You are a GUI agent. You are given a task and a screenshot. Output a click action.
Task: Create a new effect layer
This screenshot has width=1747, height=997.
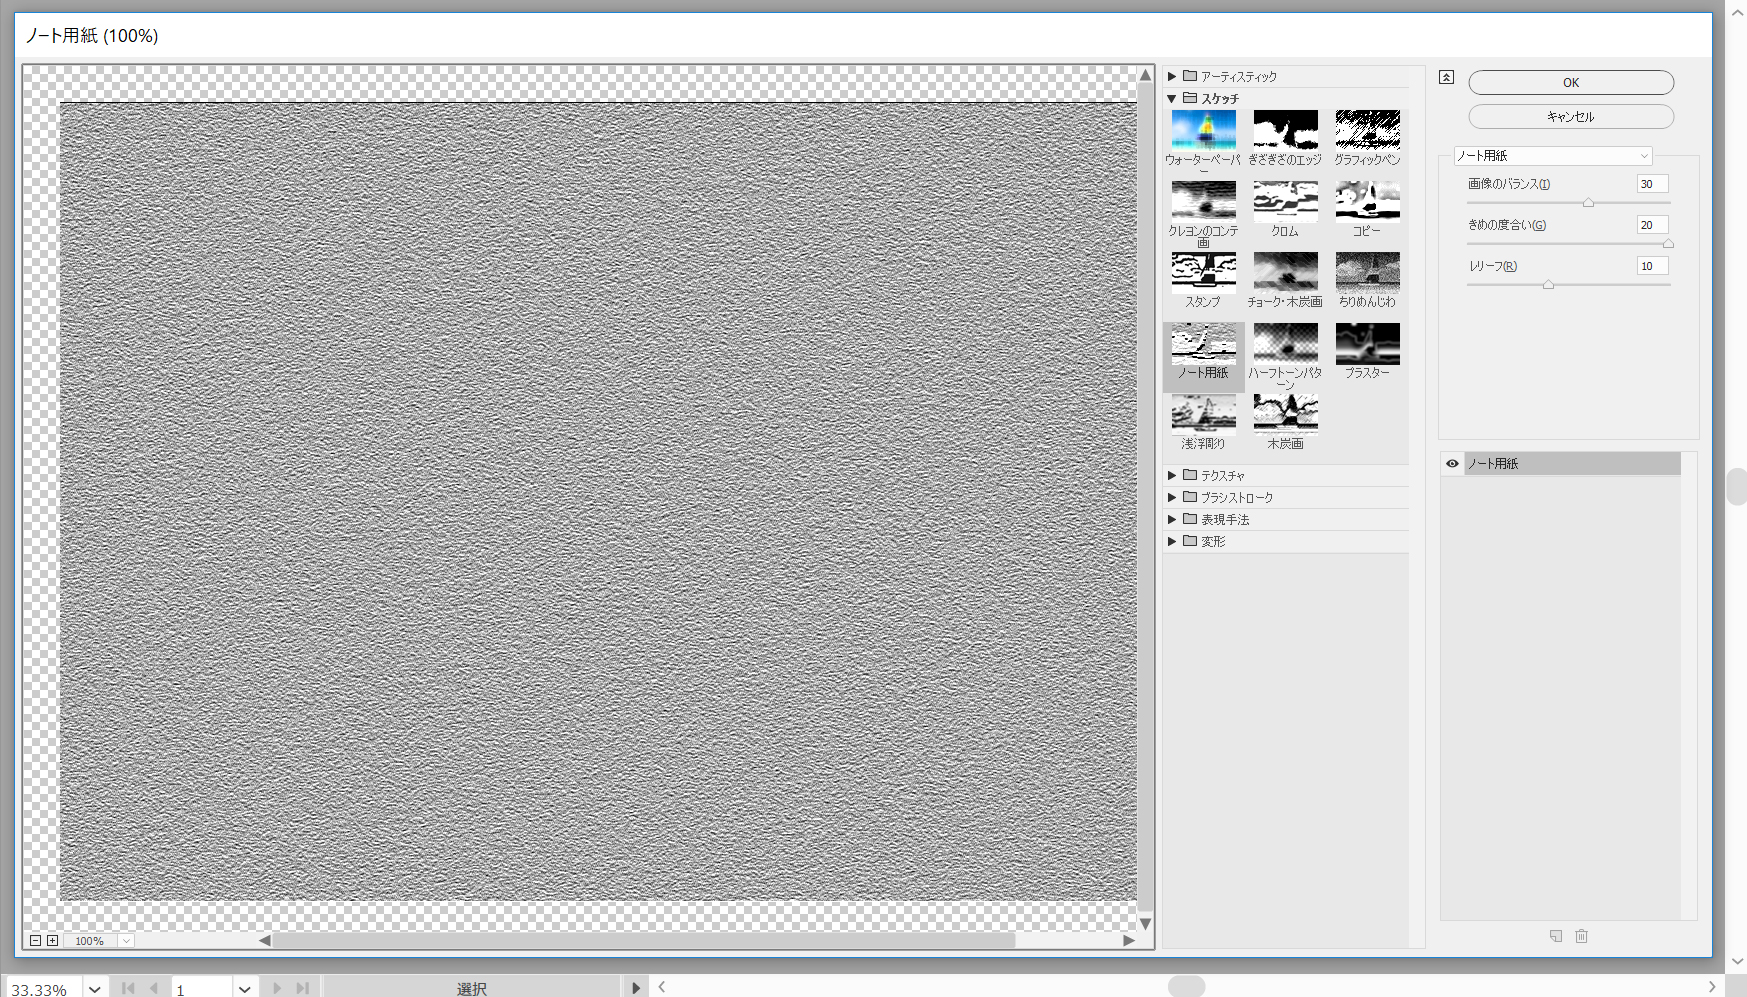pos(1556,936)
